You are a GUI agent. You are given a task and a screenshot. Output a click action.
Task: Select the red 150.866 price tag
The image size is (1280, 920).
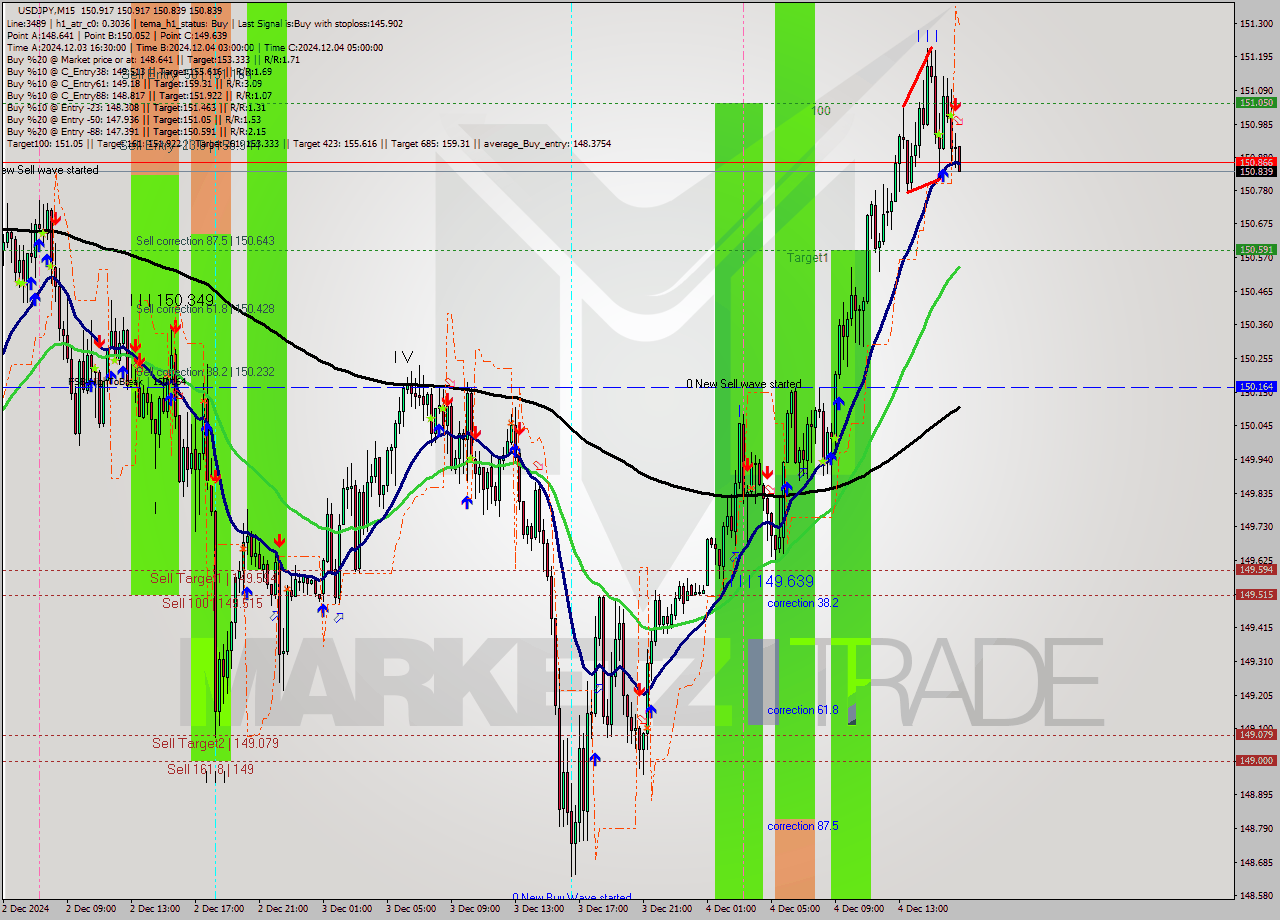(x=1256, y=161)
